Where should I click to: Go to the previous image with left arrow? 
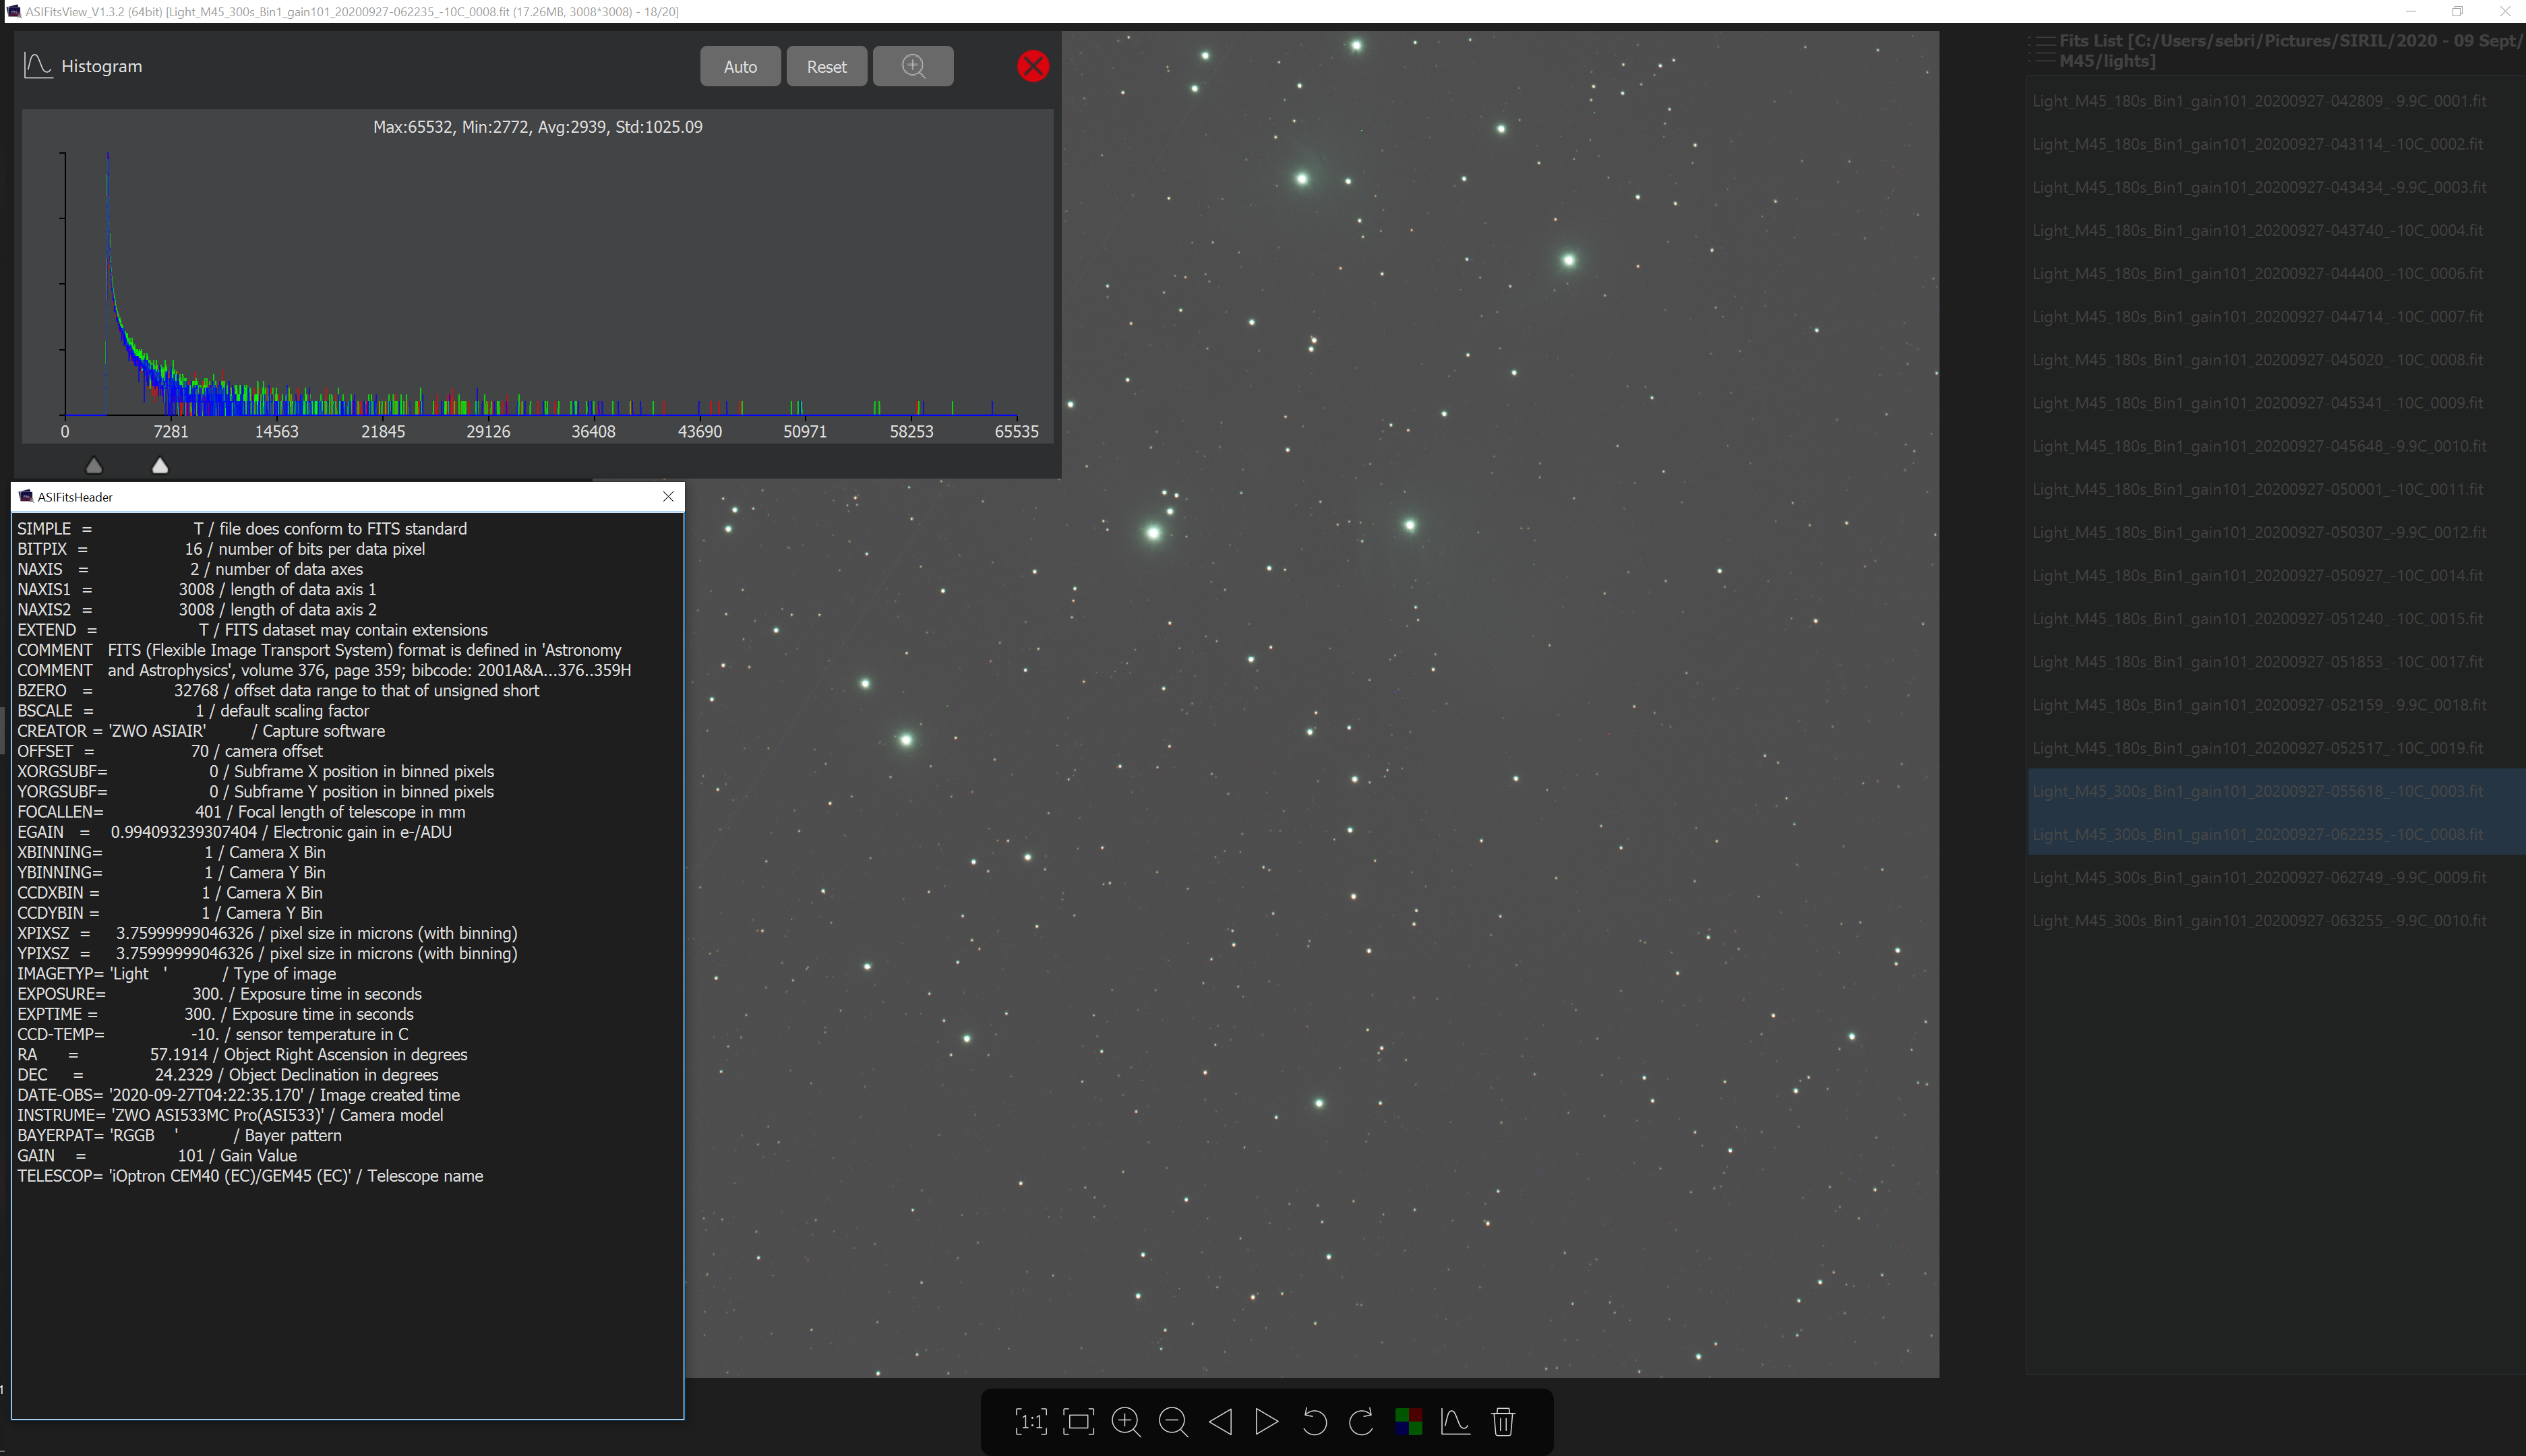[x=1220, y=1421]
